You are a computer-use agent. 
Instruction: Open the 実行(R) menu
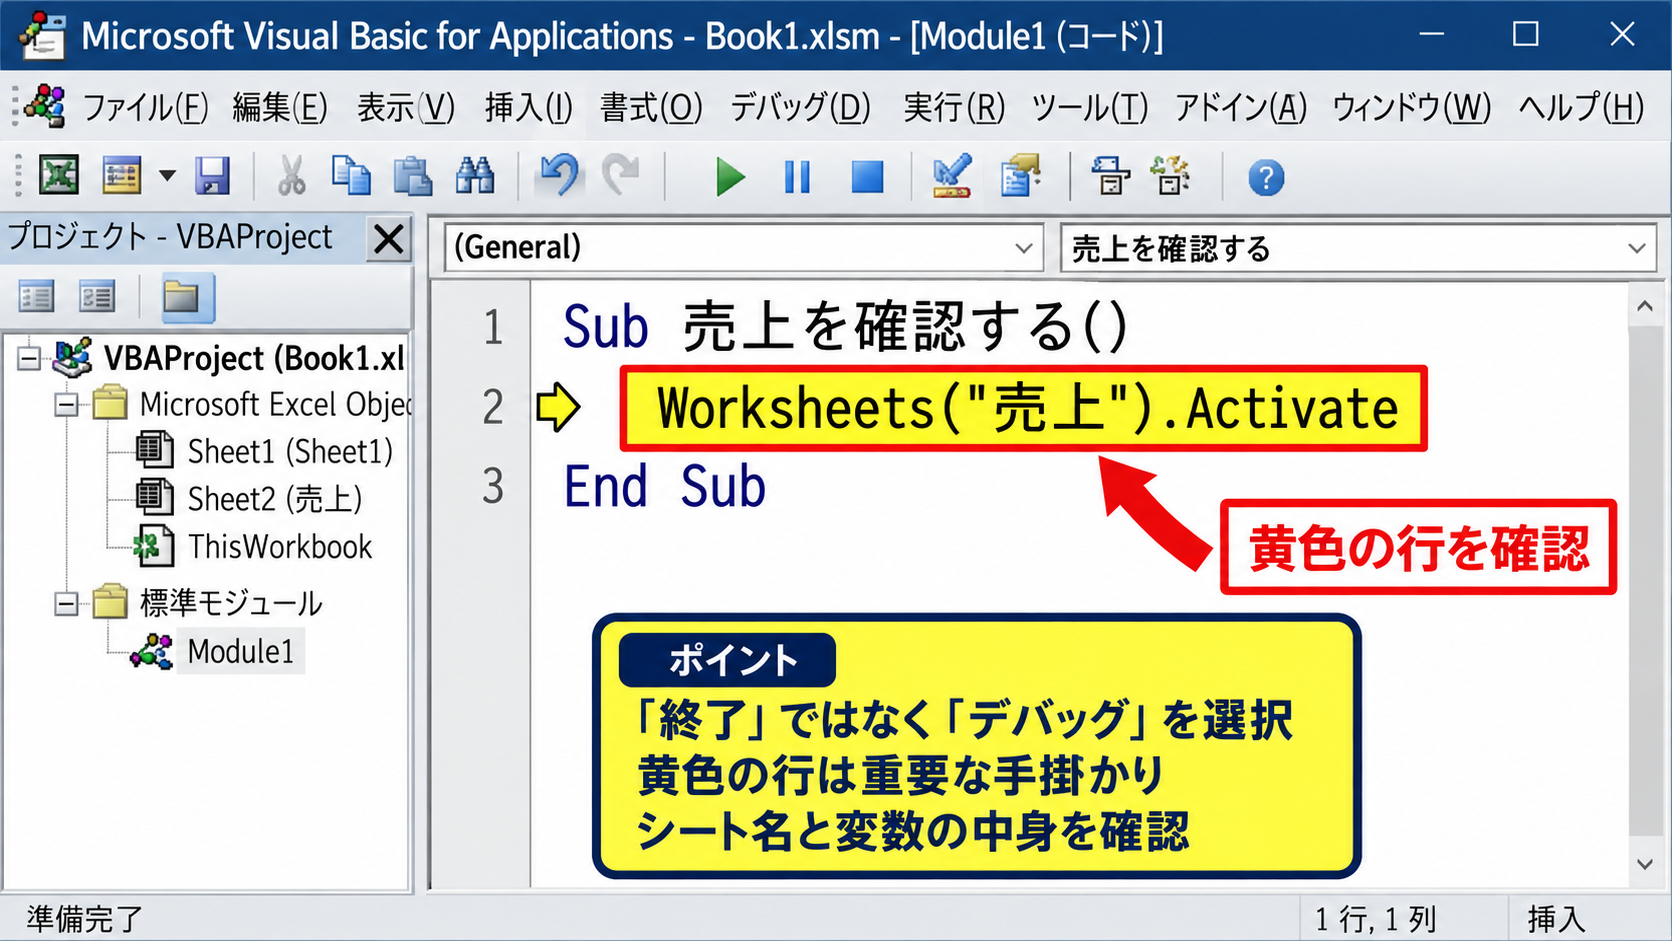[954, 107]
